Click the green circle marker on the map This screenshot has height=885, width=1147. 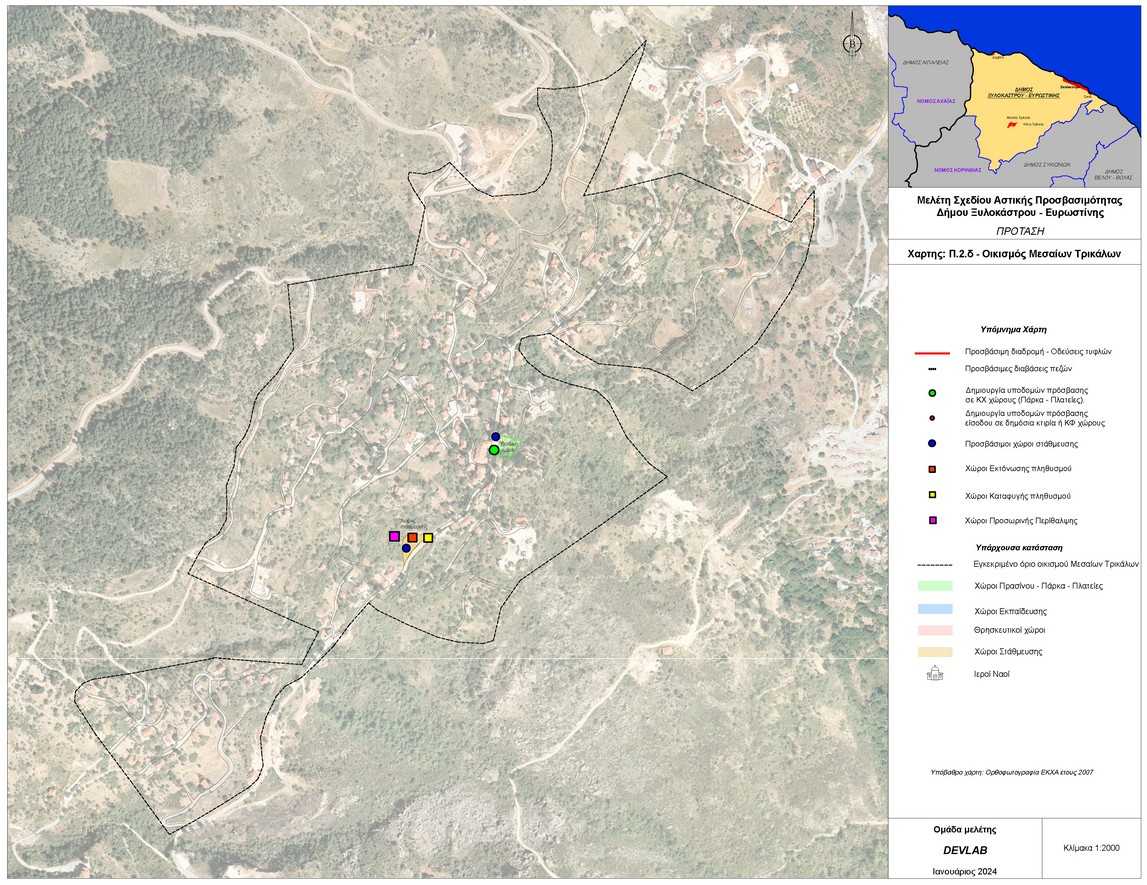click(x=494, y=450)
